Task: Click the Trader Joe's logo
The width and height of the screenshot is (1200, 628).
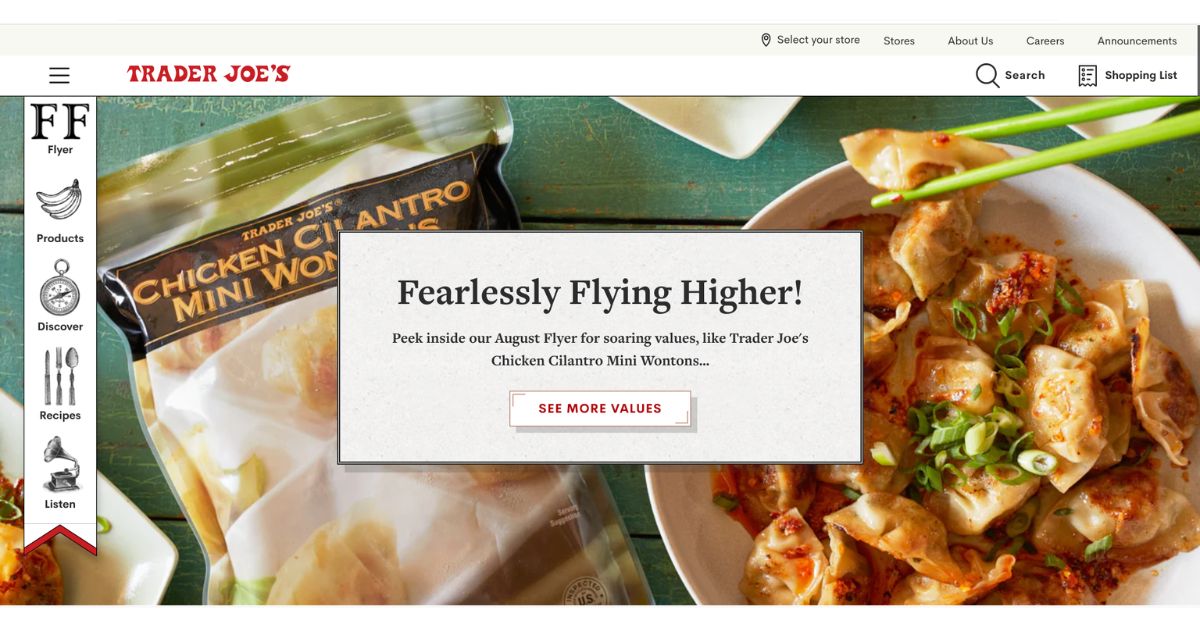Action: (209, 74)
